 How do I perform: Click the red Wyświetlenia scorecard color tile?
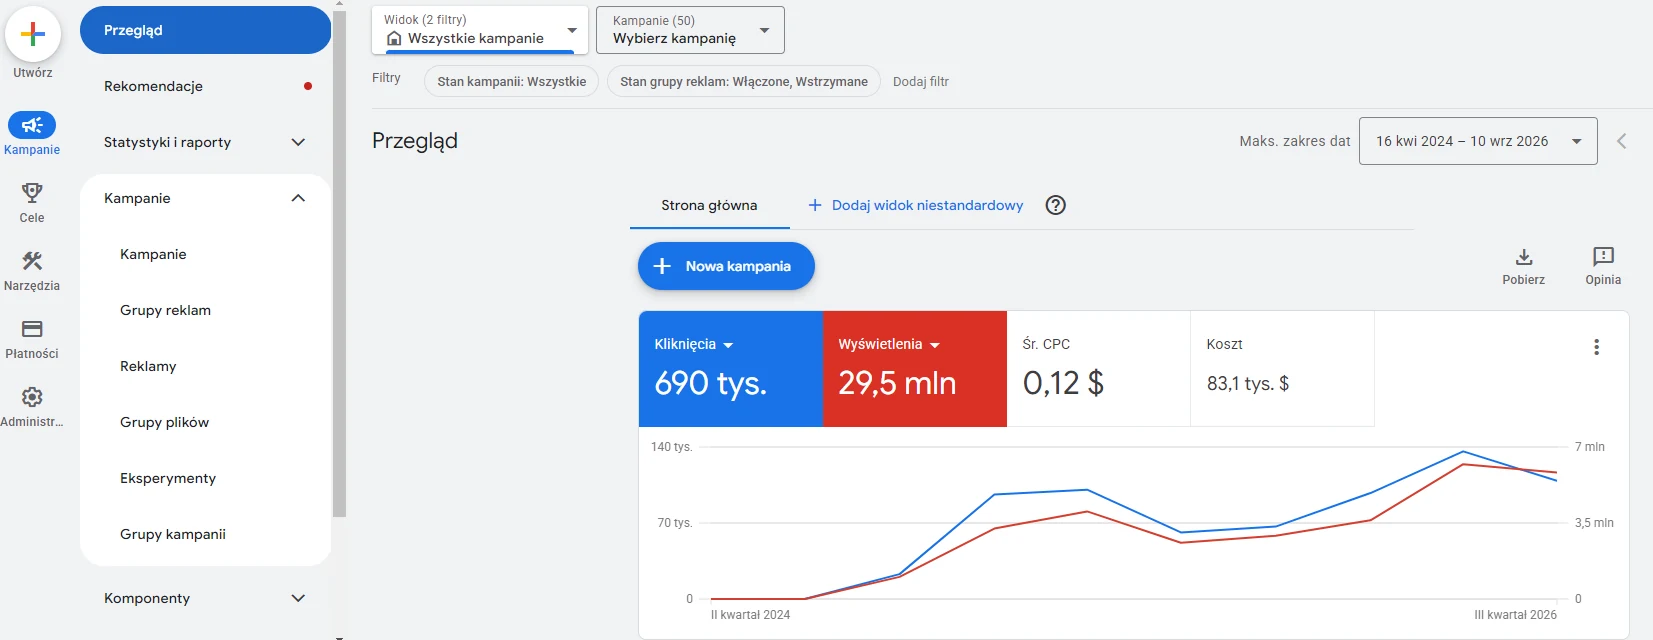click(915, 369)
